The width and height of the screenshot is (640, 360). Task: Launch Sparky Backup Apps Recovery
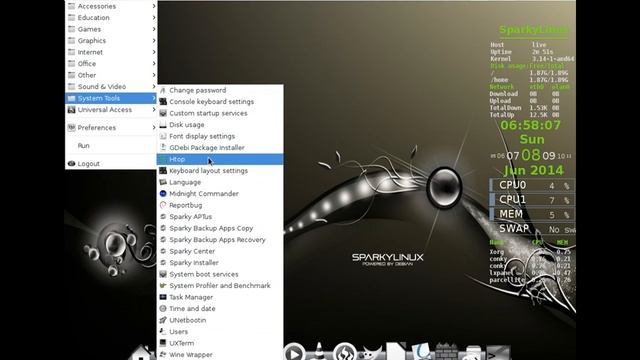click(x=220, y=240)
